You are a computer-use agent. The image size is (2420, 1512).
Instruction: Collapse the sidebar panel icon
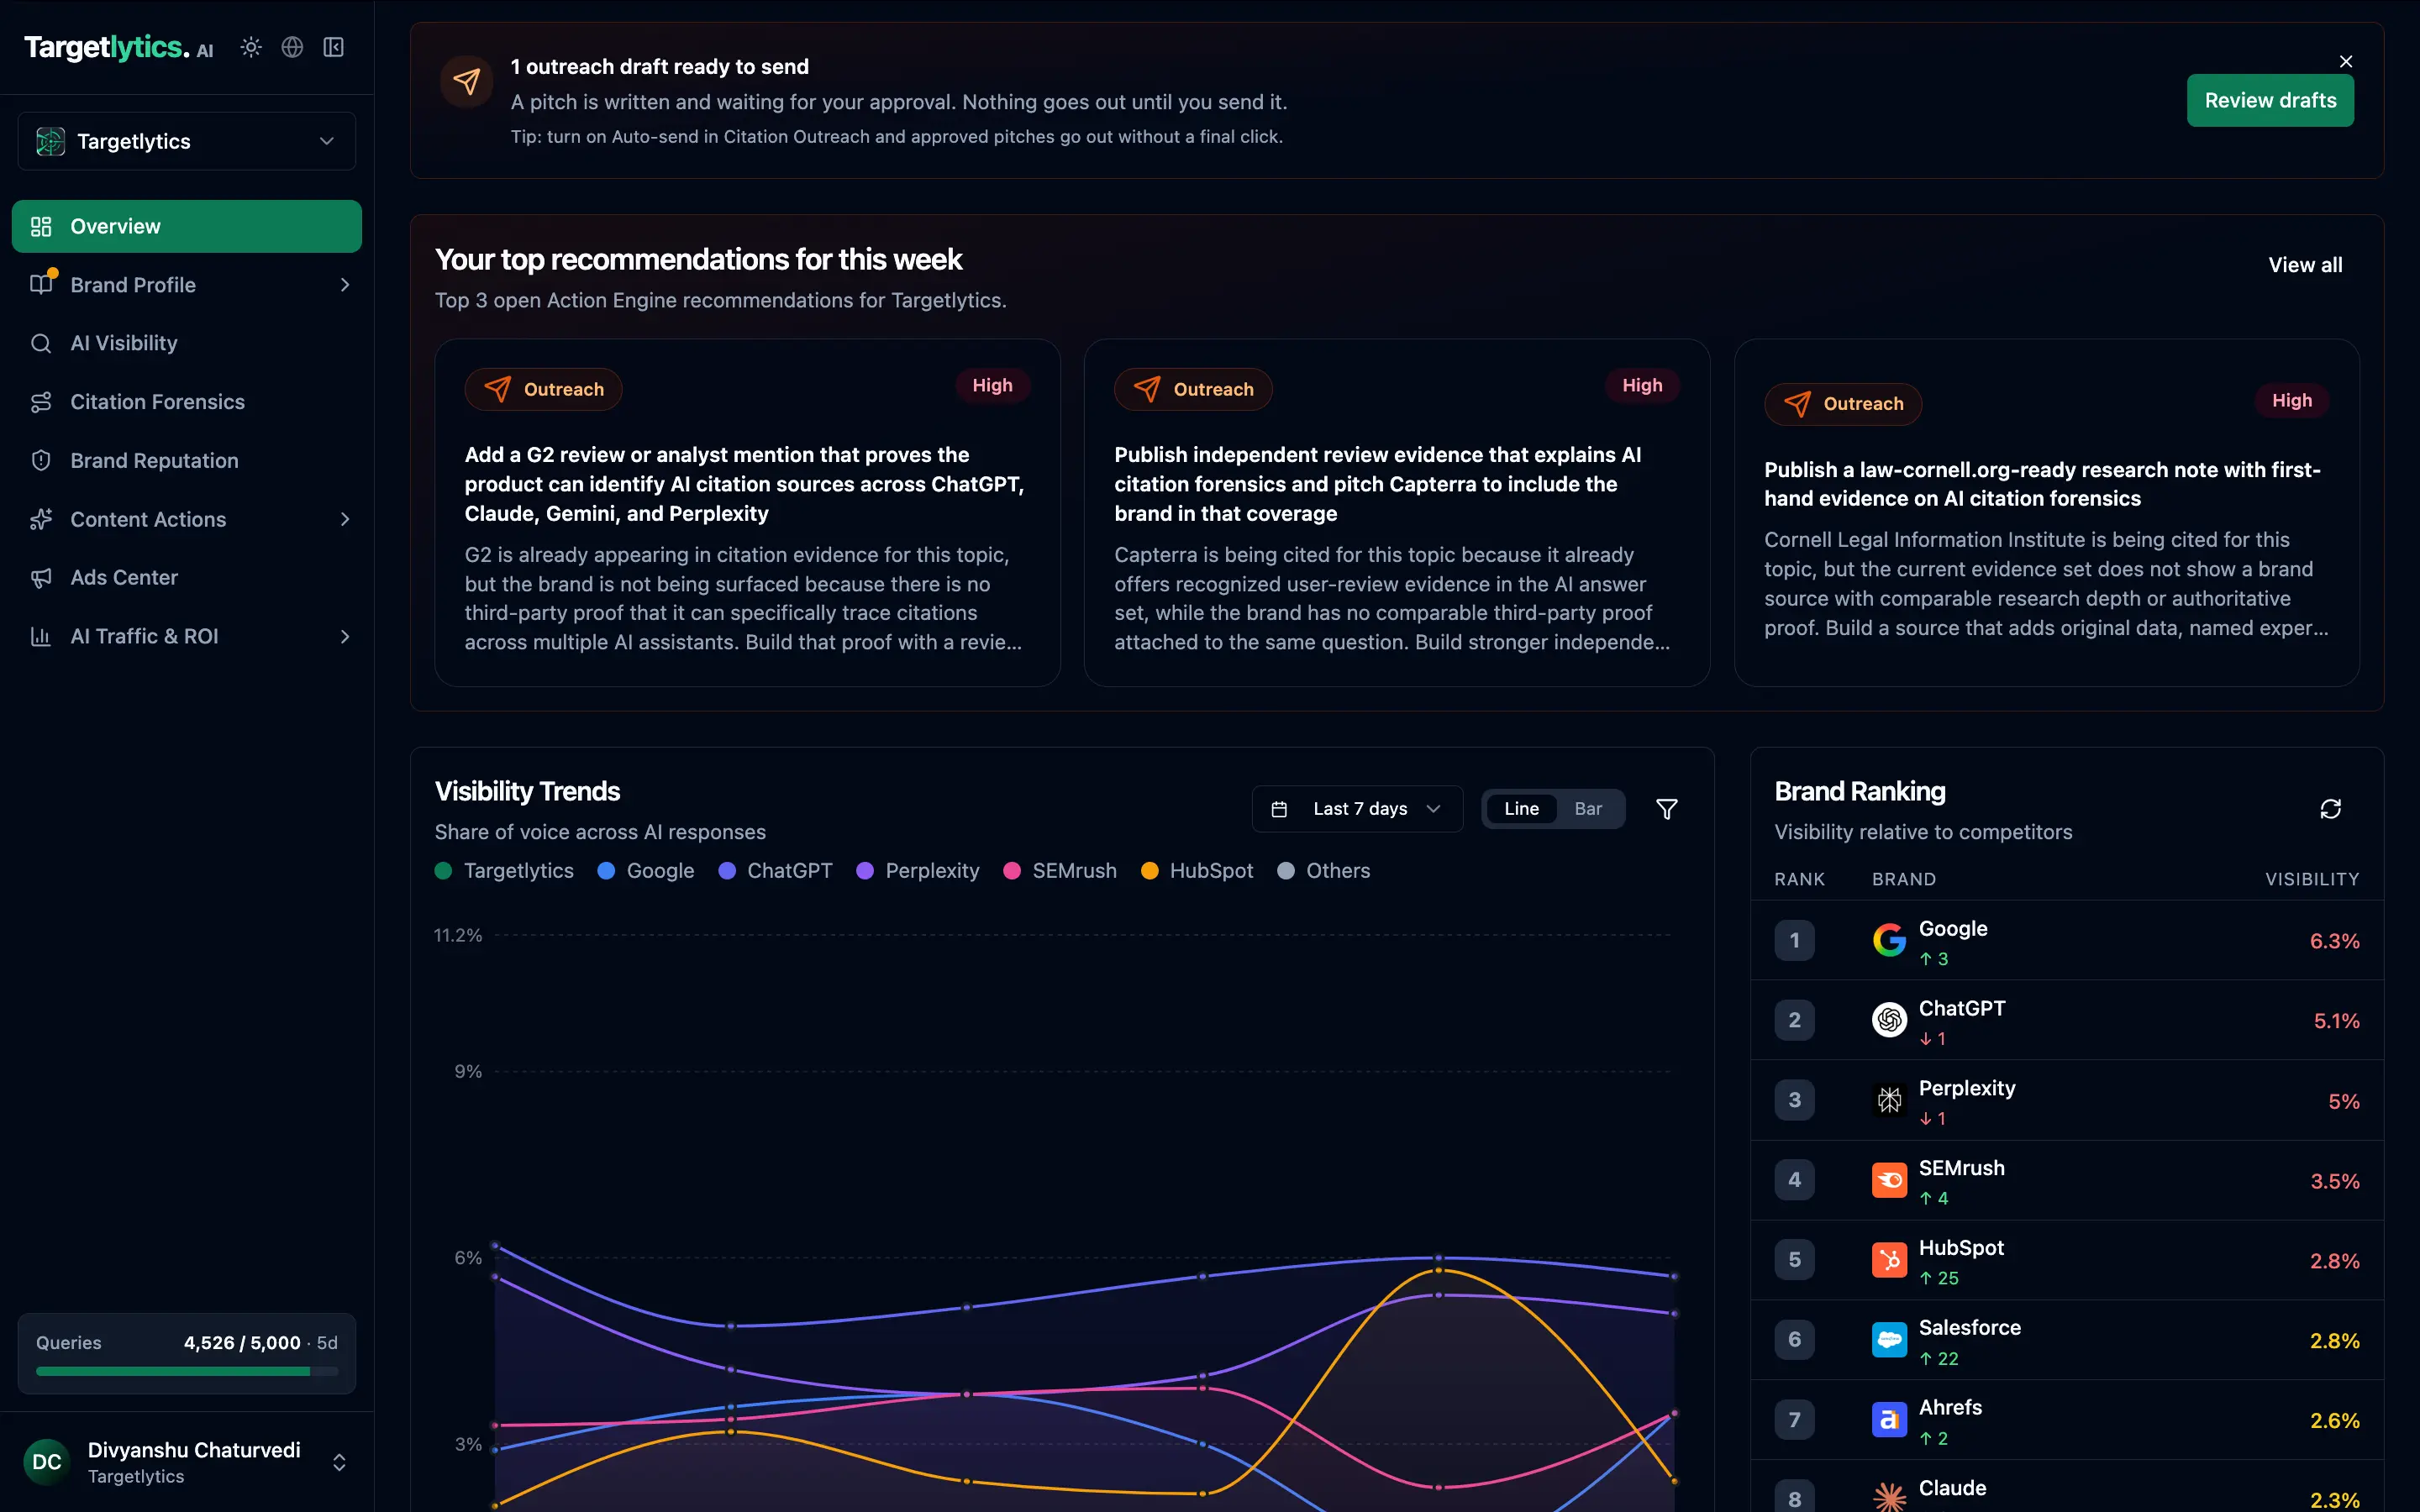coord(334,47)
